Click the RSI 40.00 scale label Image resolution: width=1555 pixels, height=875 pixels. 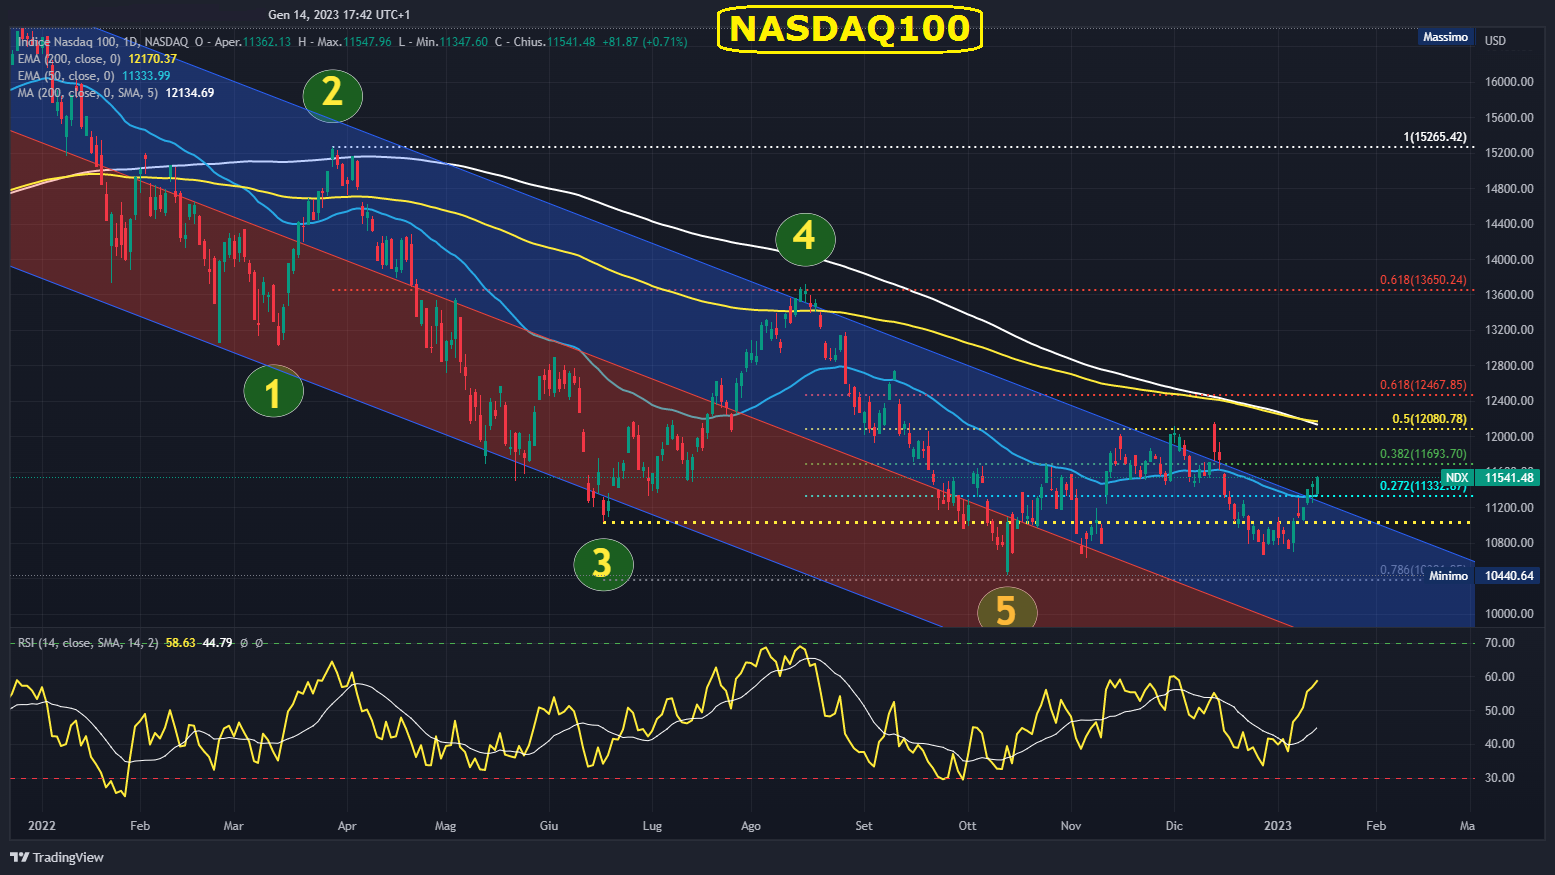coord(1500,744)
